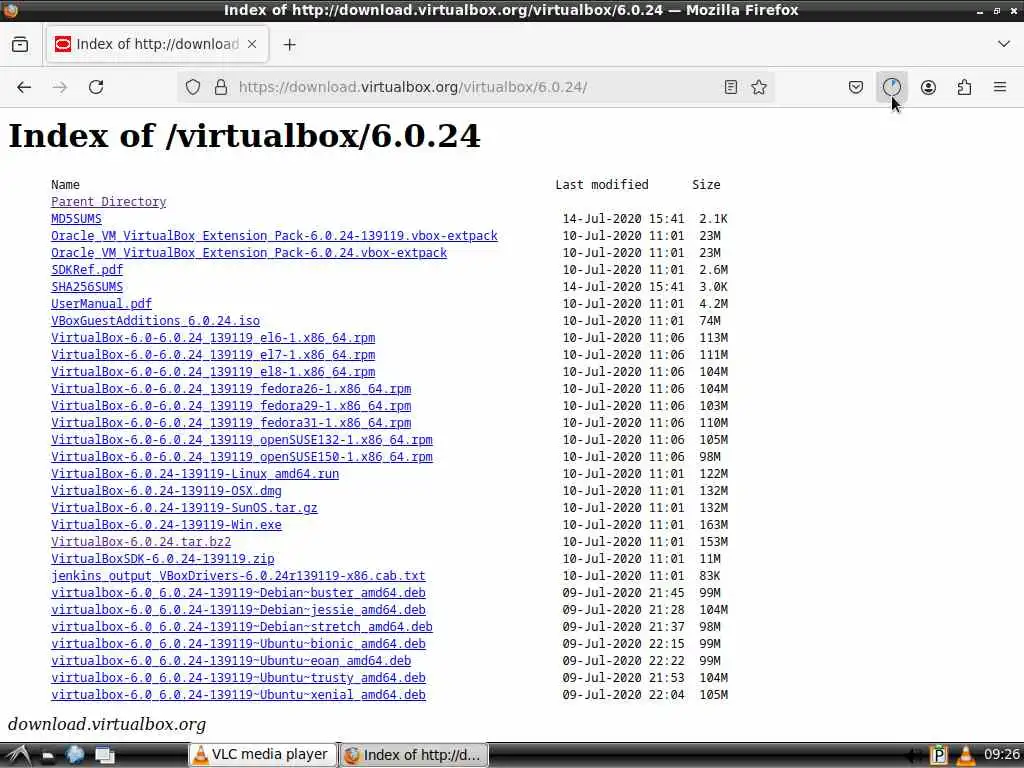Switch to VLC media player taskbar window
This screenshot has width=1024, height=768.
point(263,755)
